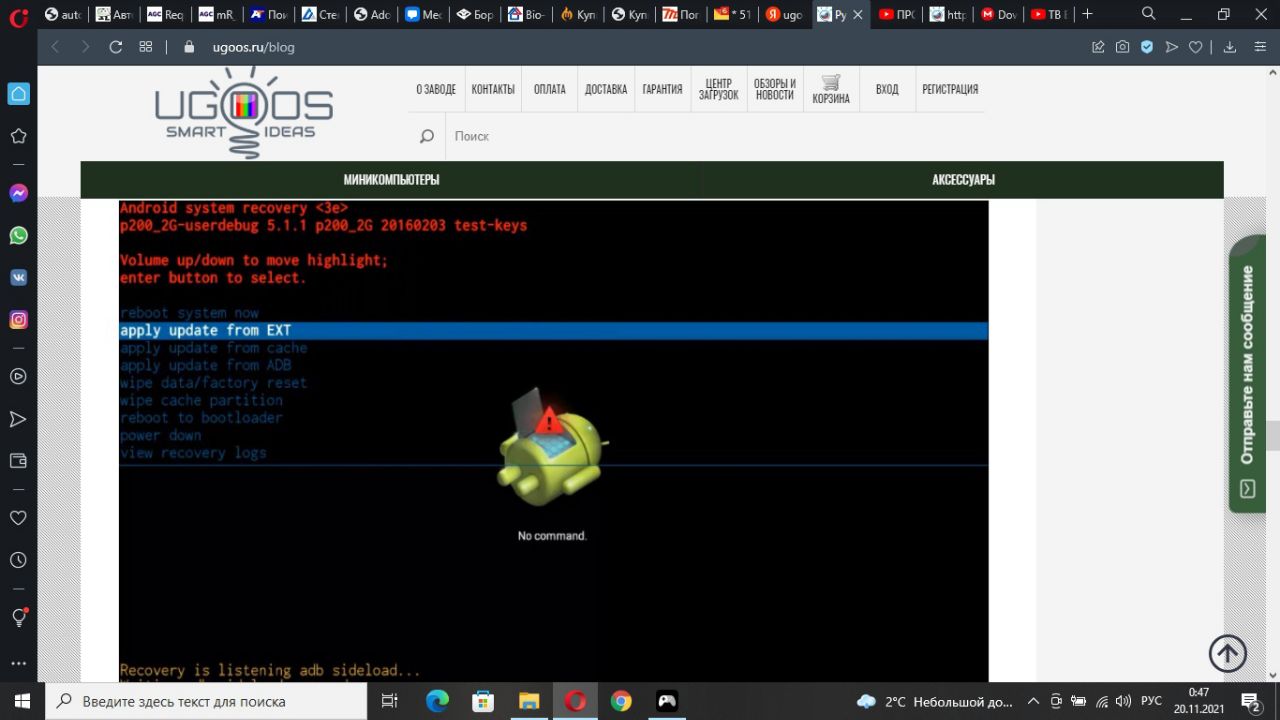Click the address bar ugoos.ru/blog
Viewport: 1280px width, 720px height.
253,47
